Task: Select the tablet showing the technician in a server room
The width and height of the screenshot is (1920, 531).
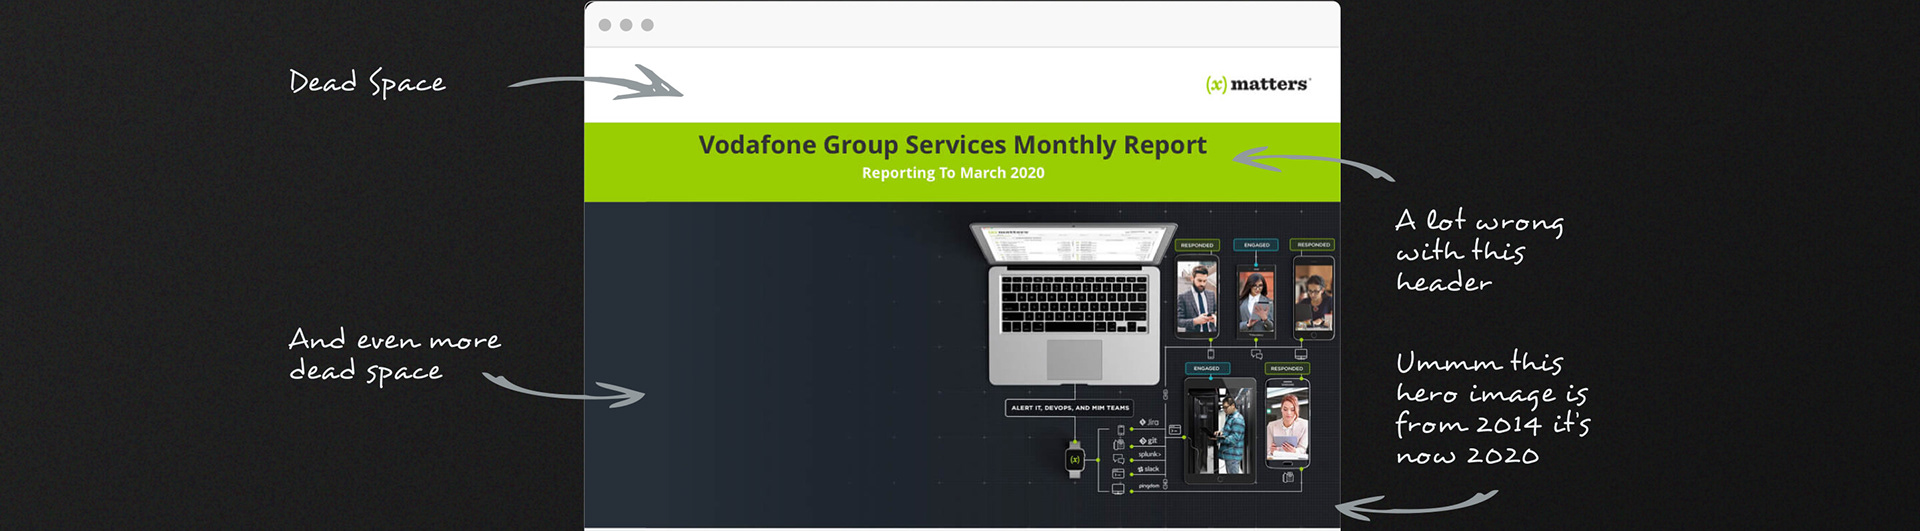Action: 1220,430
